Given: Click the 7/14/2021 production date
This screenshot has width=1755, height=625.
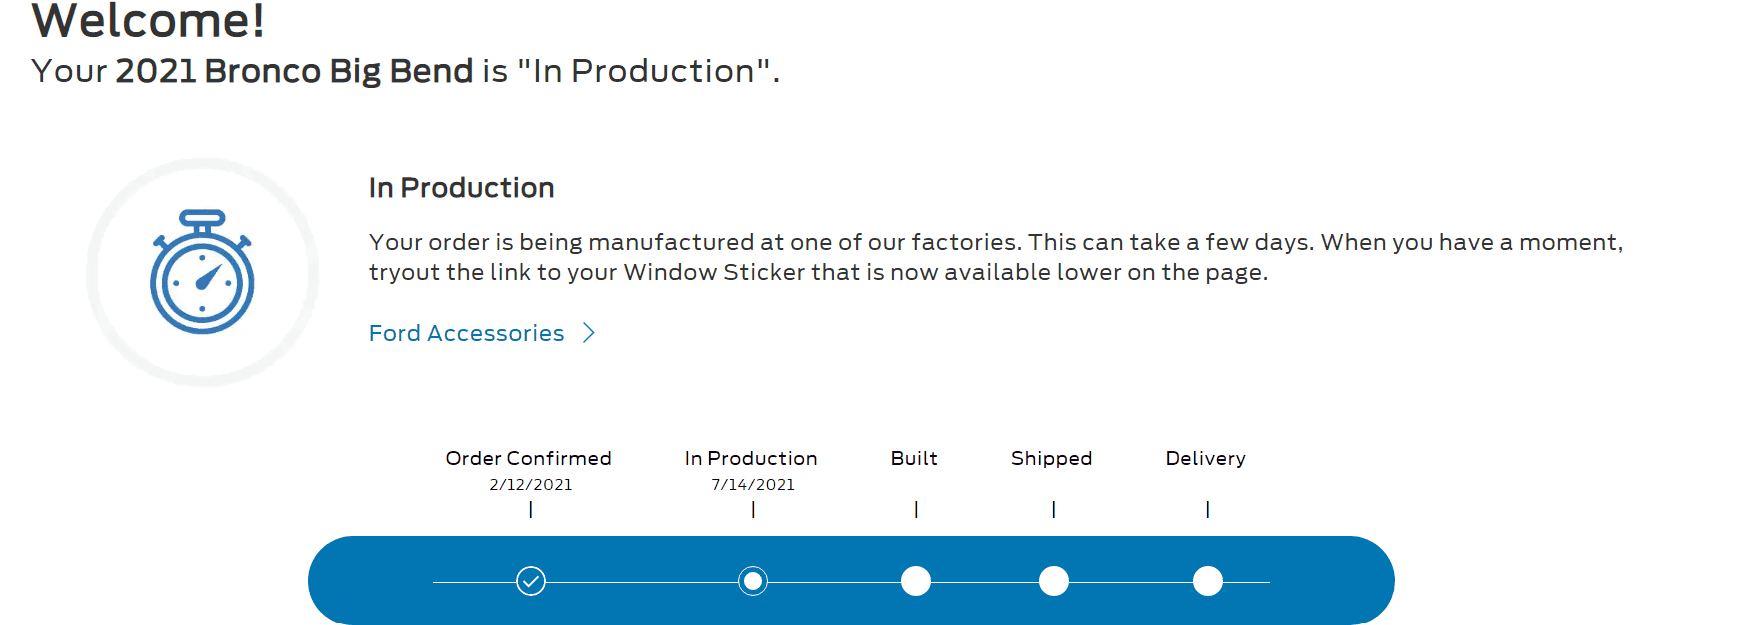Looking at the screenshot, I should coord(753,485).
